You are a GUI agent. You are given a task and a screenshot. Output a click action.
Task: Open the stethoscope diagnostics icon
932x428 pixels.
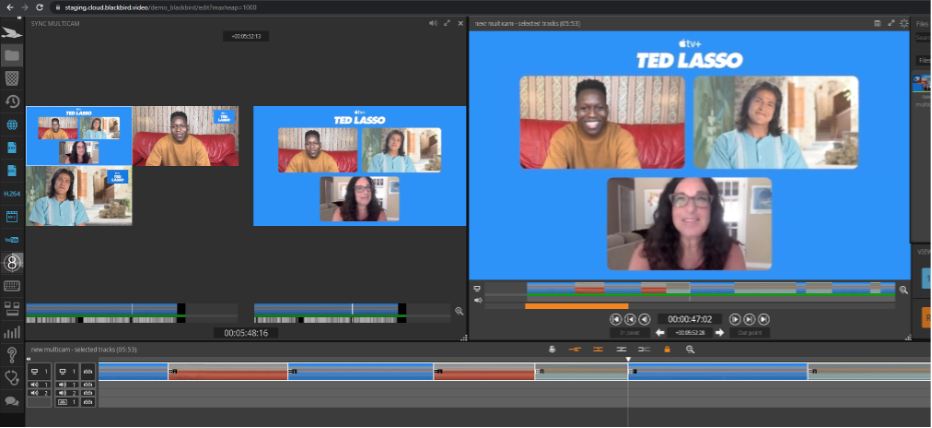[x=12, y=377]
